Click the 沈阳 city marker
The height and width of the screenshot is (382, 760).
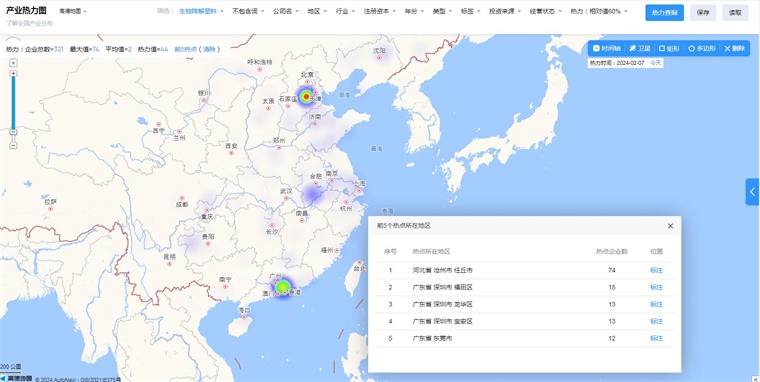pyautogui.click(x=380, y=58)
